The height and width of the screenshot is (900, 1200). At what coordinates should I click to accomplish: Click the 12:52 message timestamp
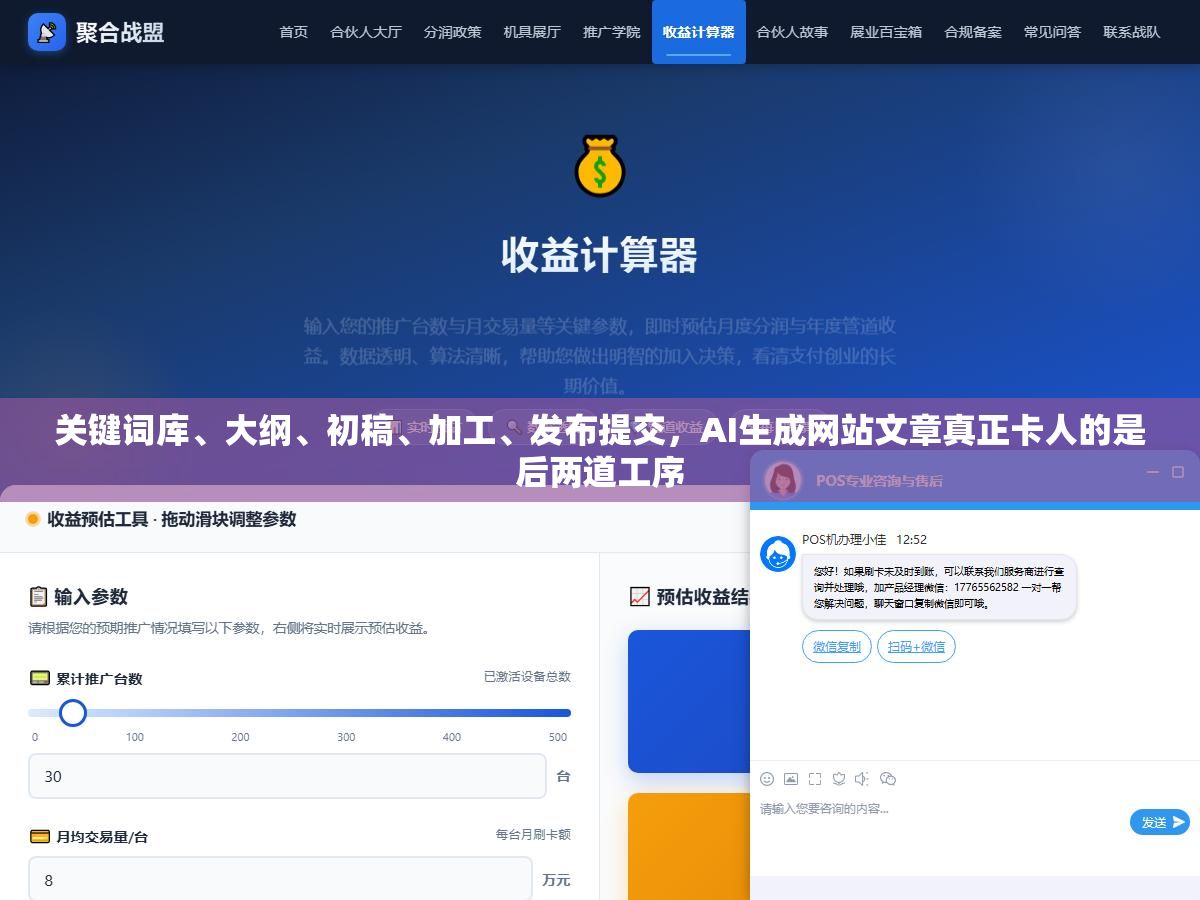pyautogui.click(x=911, y=539)
